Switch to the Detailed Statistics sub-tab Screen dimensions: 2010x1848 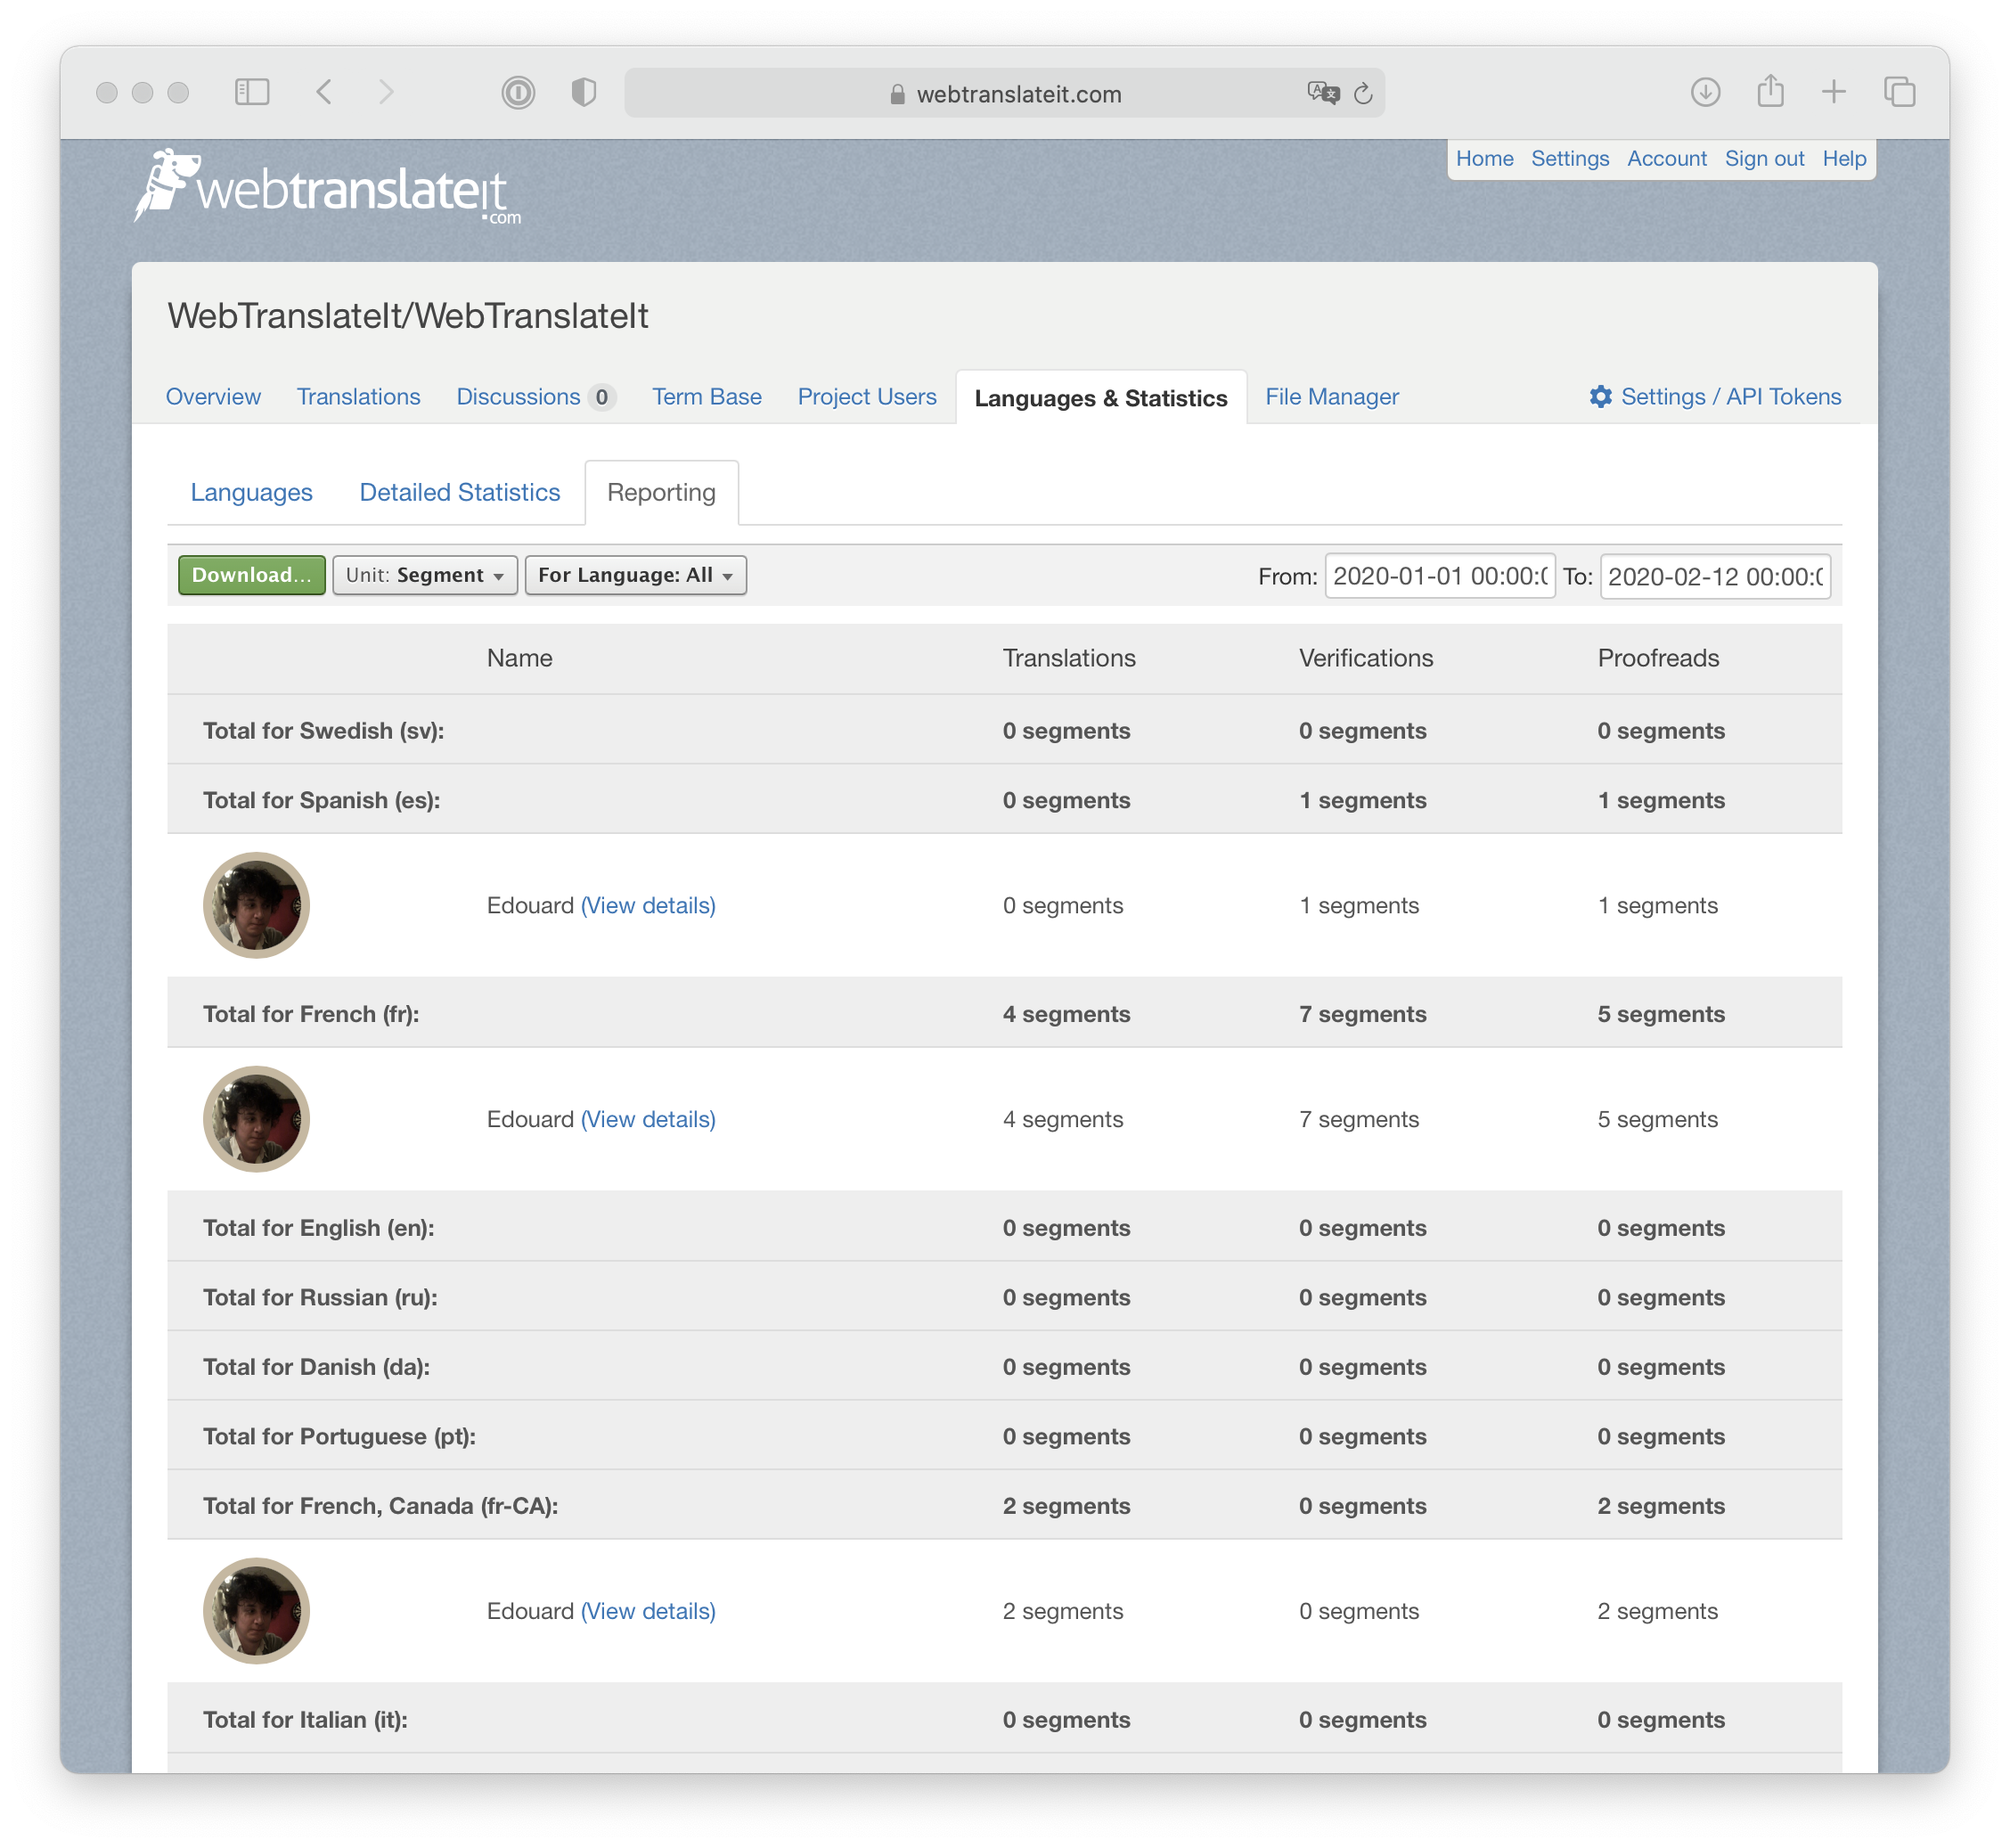pos(460,492)
